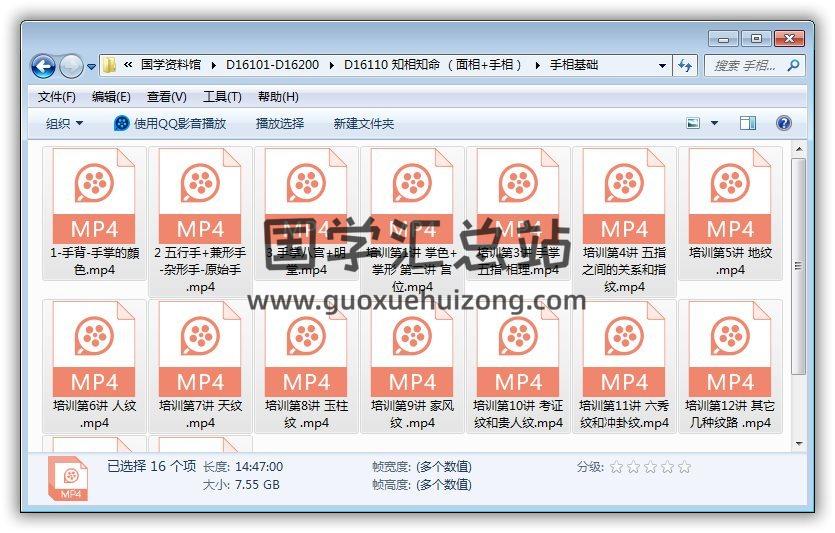835x533 pixels.
Task: Click the 新建文件夹 button
Action: coord(363,123)
